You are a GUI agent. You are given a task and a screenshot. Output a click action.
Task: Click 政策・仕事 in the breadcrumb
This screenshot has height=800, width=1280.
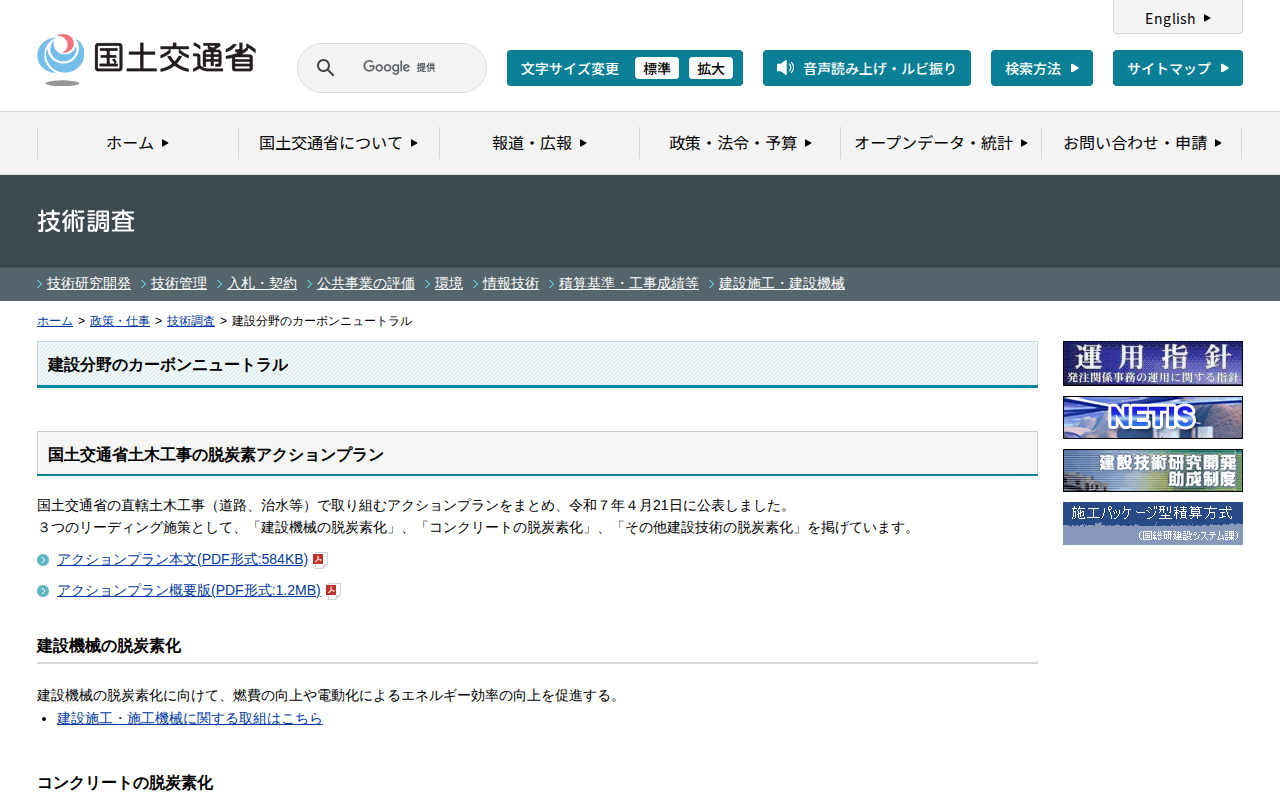[120, 321]
